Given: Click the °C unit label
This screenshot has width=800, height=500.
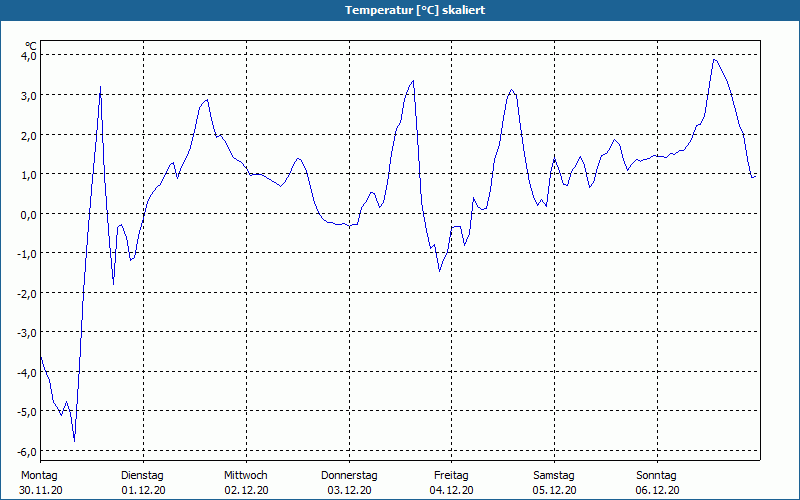Looking at the screenshot, I should pyautogui.click(x=31, y=46).
